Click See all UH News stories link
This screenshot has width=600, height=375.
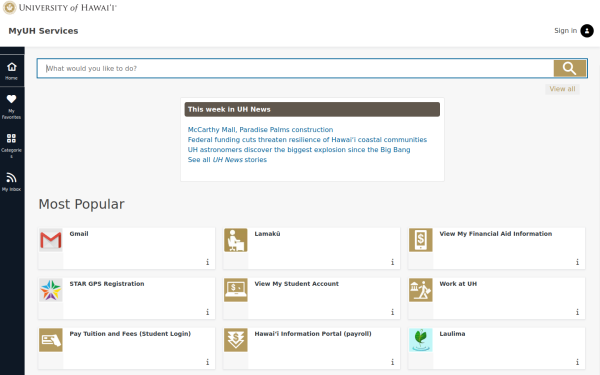227,160
